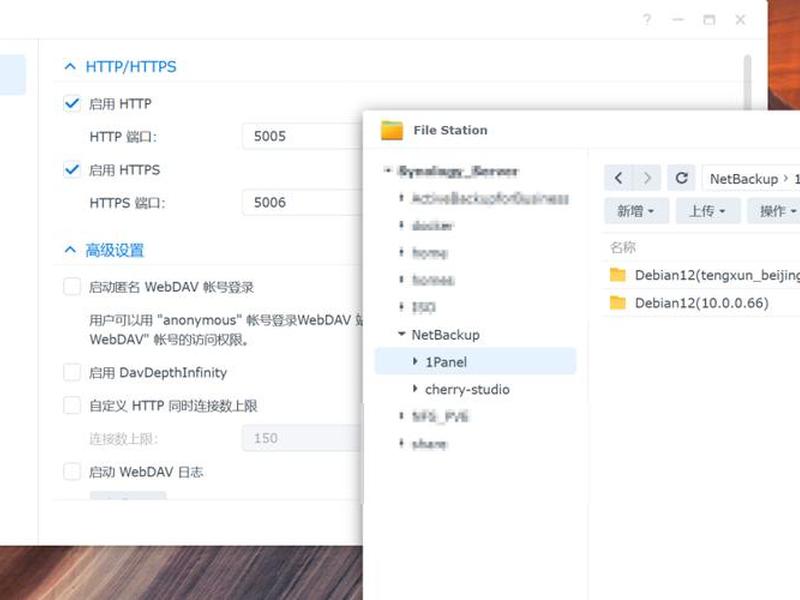
Task: Maximize the WebDAV settings window
Action: pyautogui.click(x=709, y=20)
